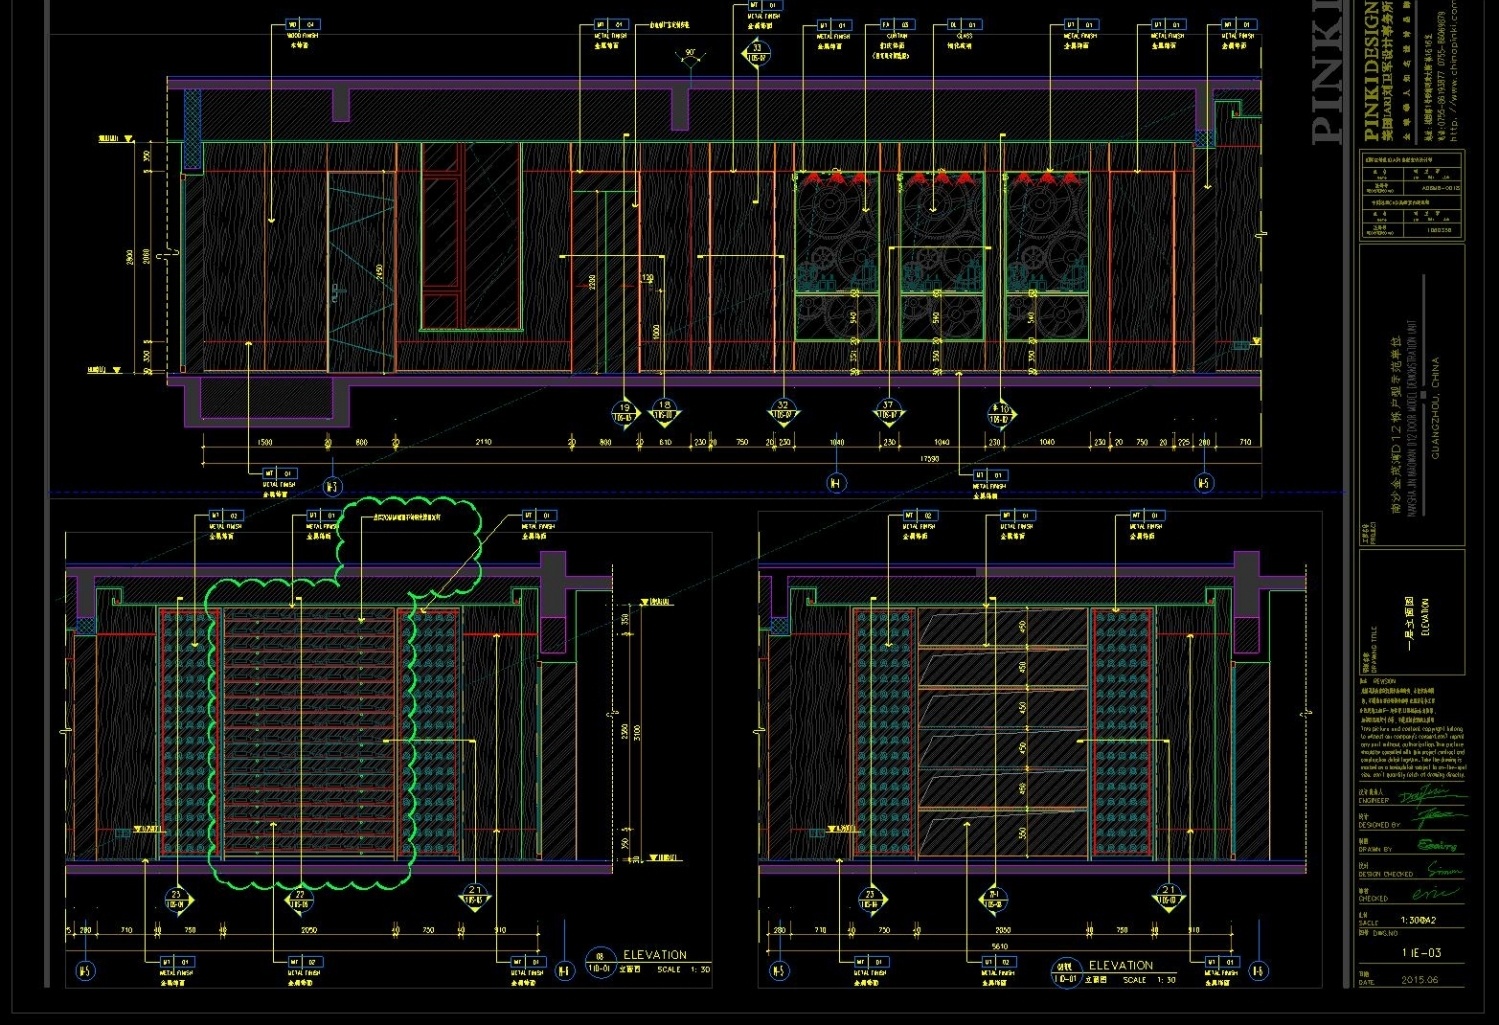Click the 90° angle annotation
This screenshot has height=1025, width=1499.
pyautogui.click(x=690, y=54)
